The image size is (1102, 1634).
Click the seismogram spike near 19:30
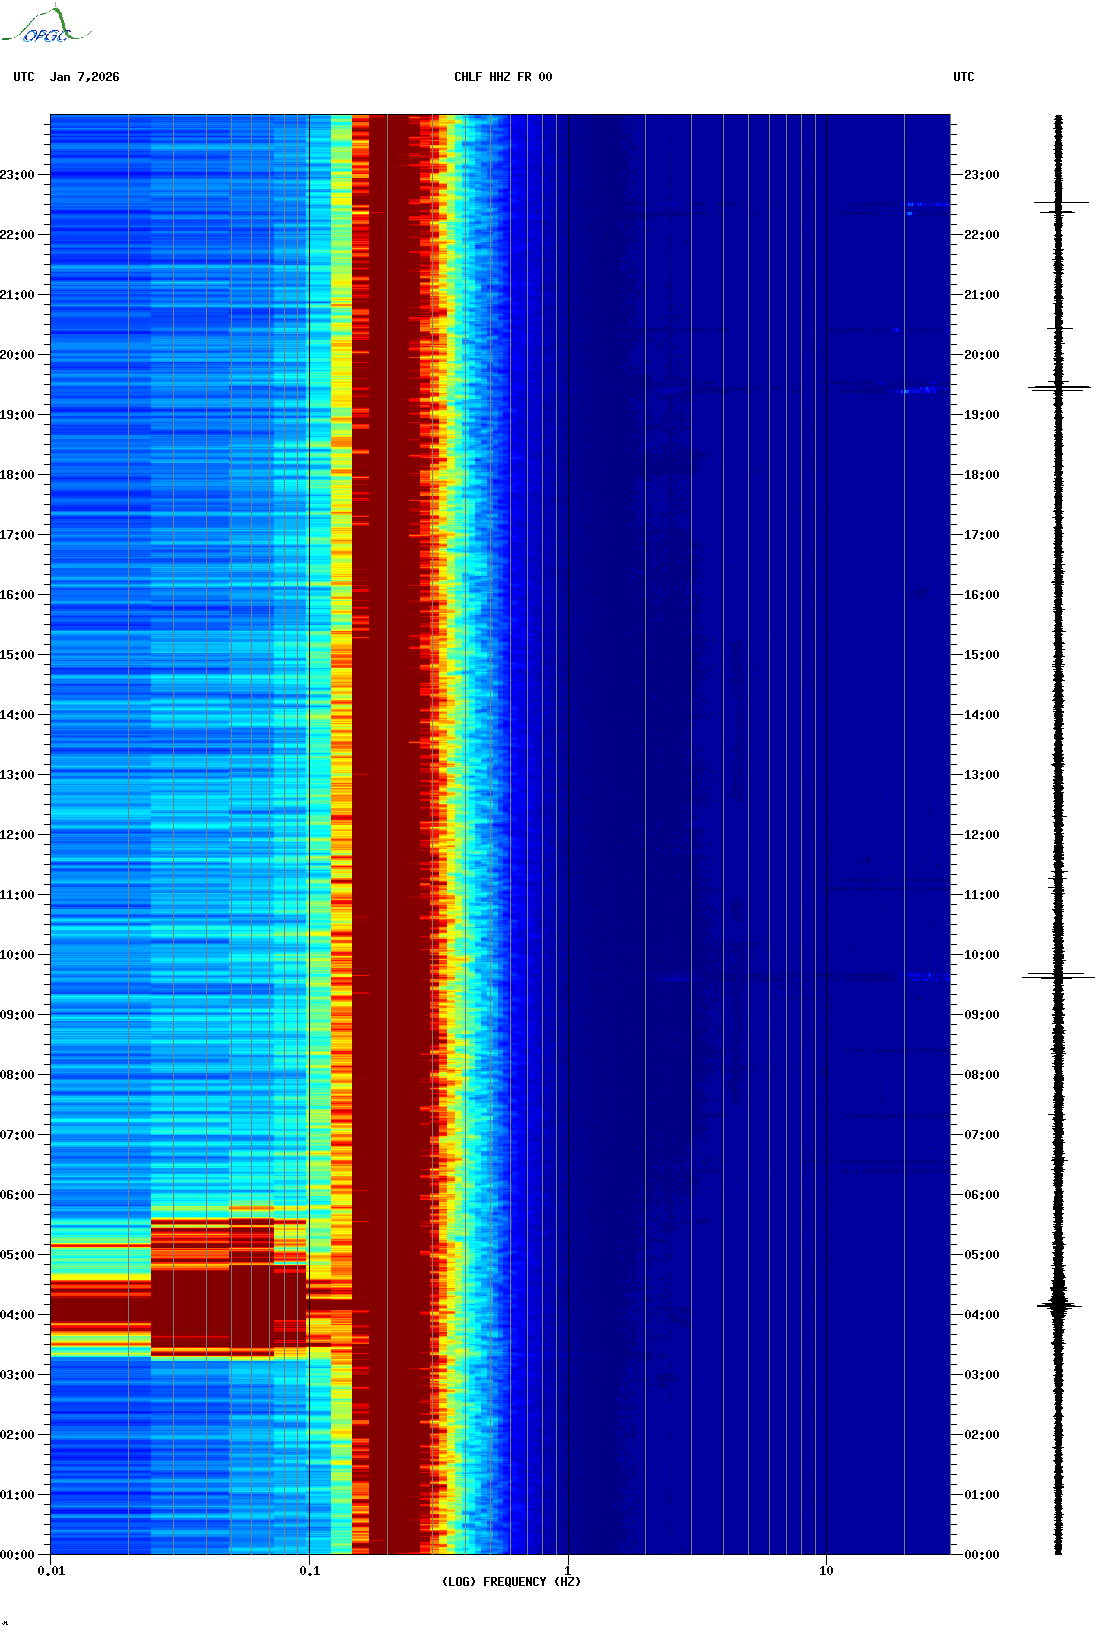click(x=1059, y=387)
